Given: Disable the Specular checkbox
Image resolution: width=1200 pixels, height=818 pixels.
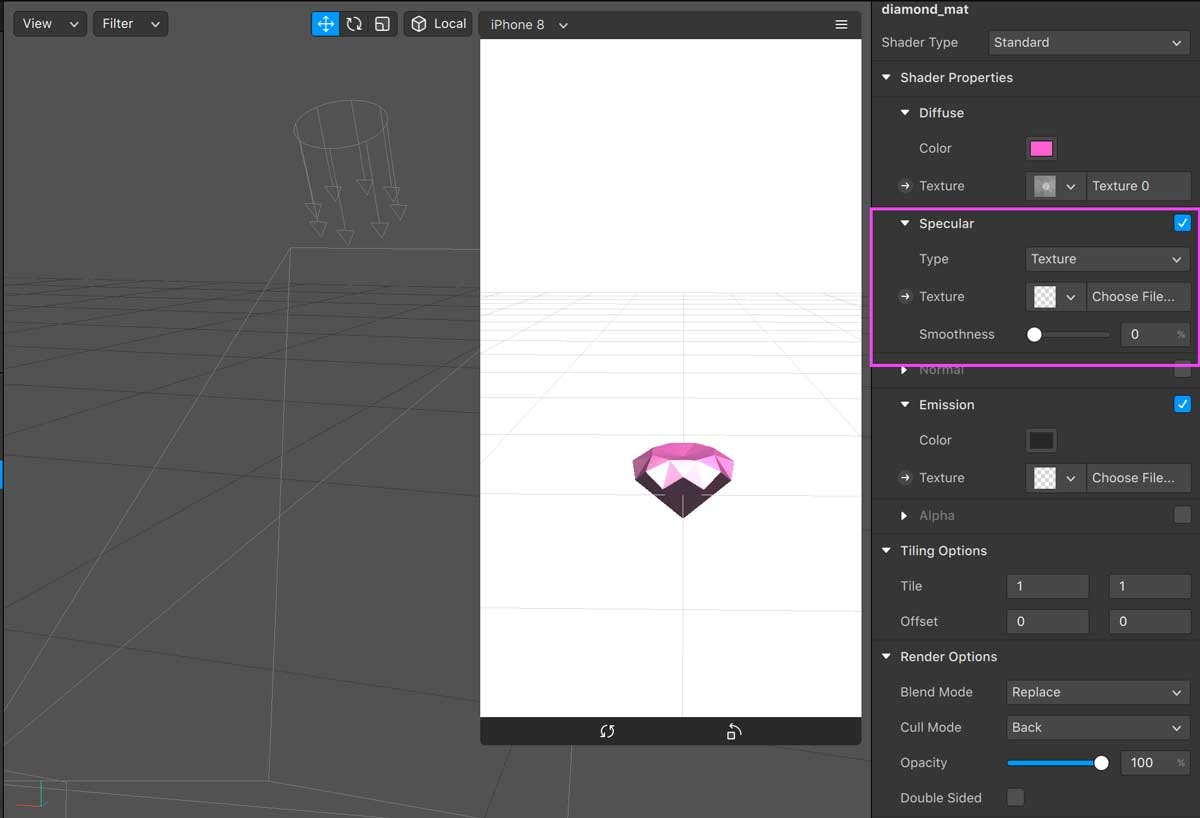Looking at the screenshot, I should click(1182, 223).
